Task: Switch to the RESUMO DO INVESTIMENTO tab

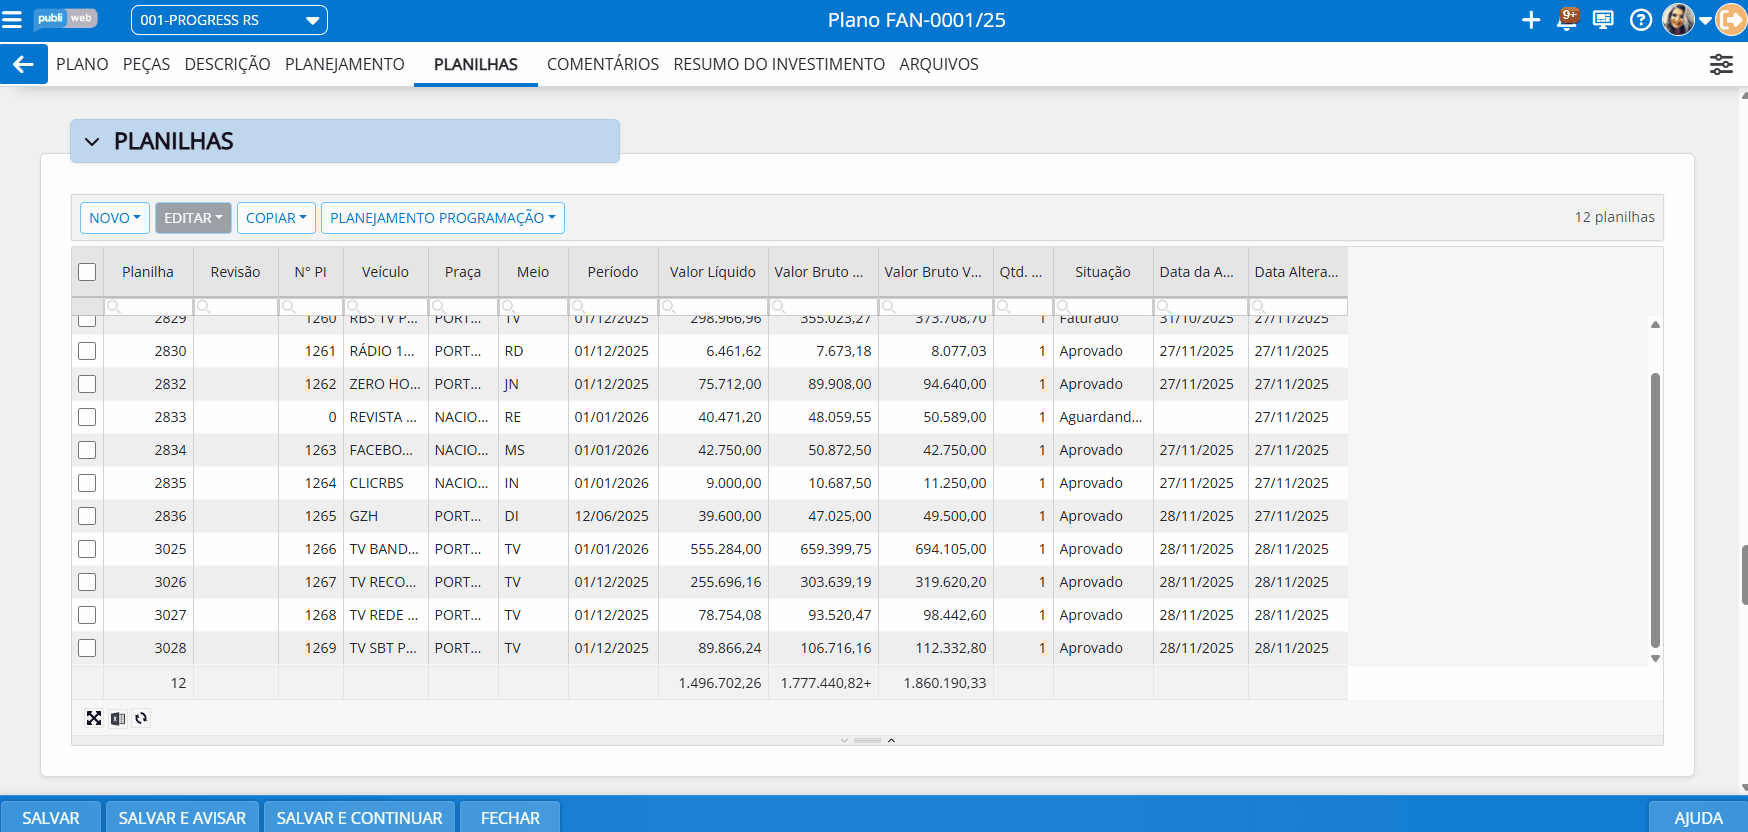Action: [778, 64]
